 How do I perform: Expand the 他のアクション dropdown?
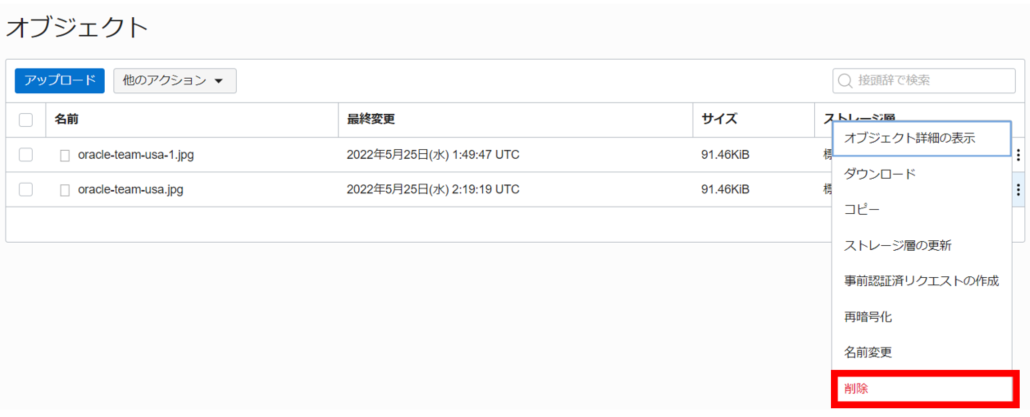click(x=175, y=80)
